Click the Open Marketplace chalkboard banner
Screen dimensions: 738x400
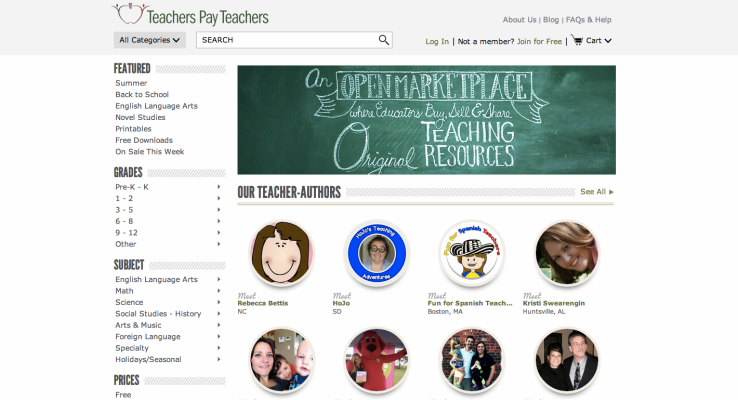pos(426,120)
